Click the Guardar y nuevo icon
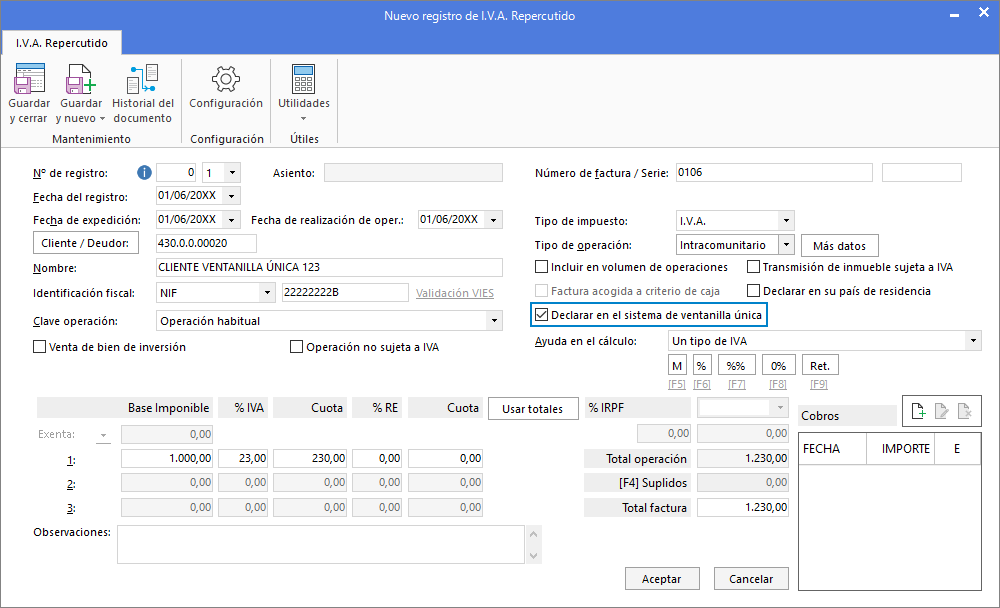The image size is (1000, 608). (80, 79)
